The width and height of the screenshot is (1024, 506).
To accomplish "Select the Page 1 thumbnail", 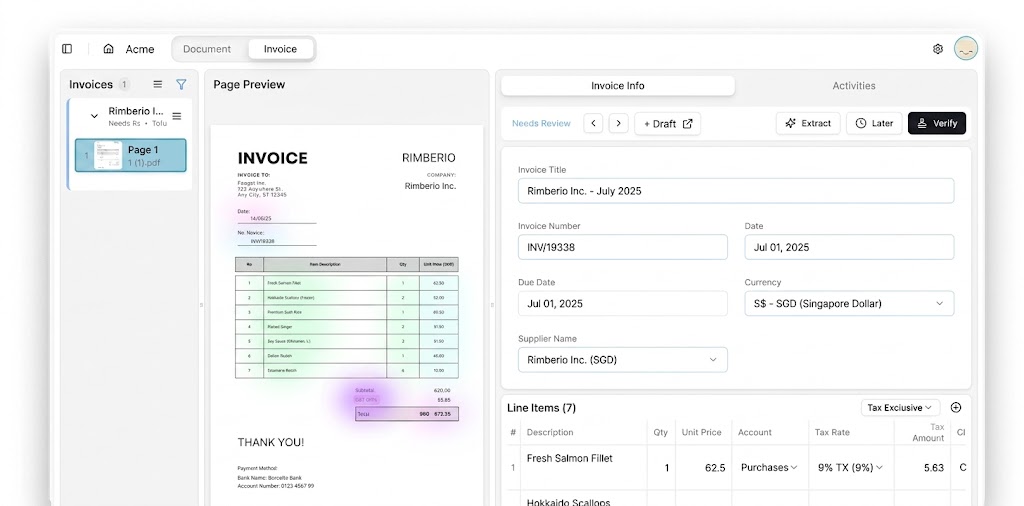I will (131, 155).
